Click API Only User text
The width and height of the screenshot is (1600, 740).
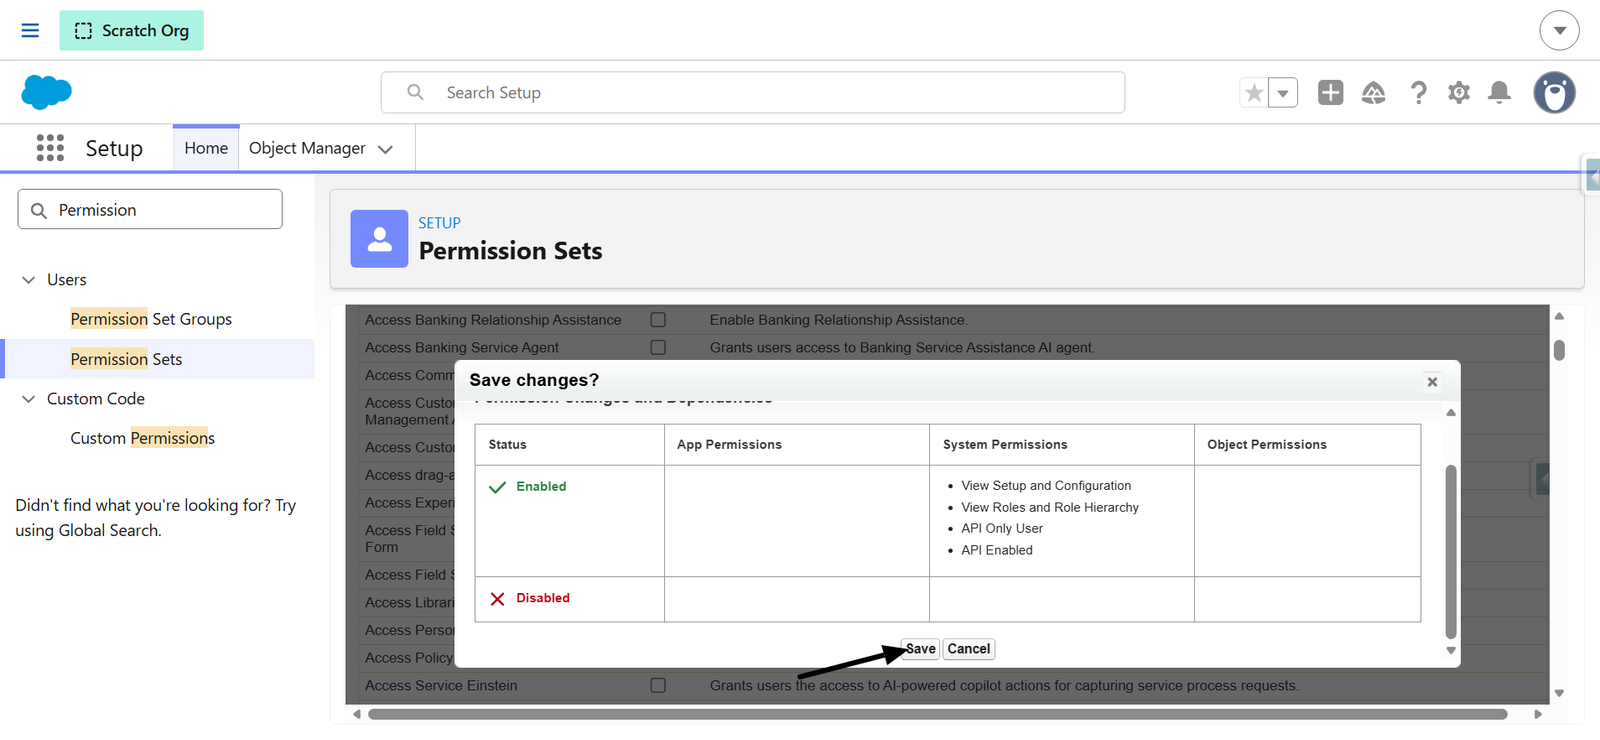coord(1002,529)
